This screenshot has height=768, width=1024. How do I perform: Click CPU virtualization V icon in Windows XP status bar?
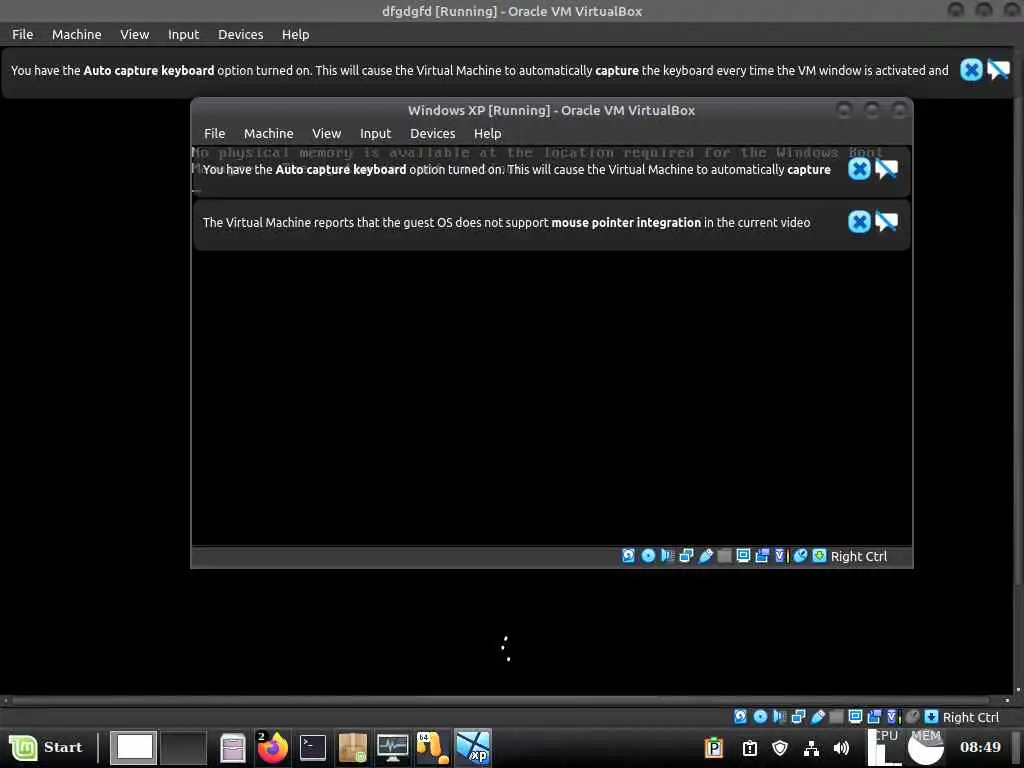781,556
